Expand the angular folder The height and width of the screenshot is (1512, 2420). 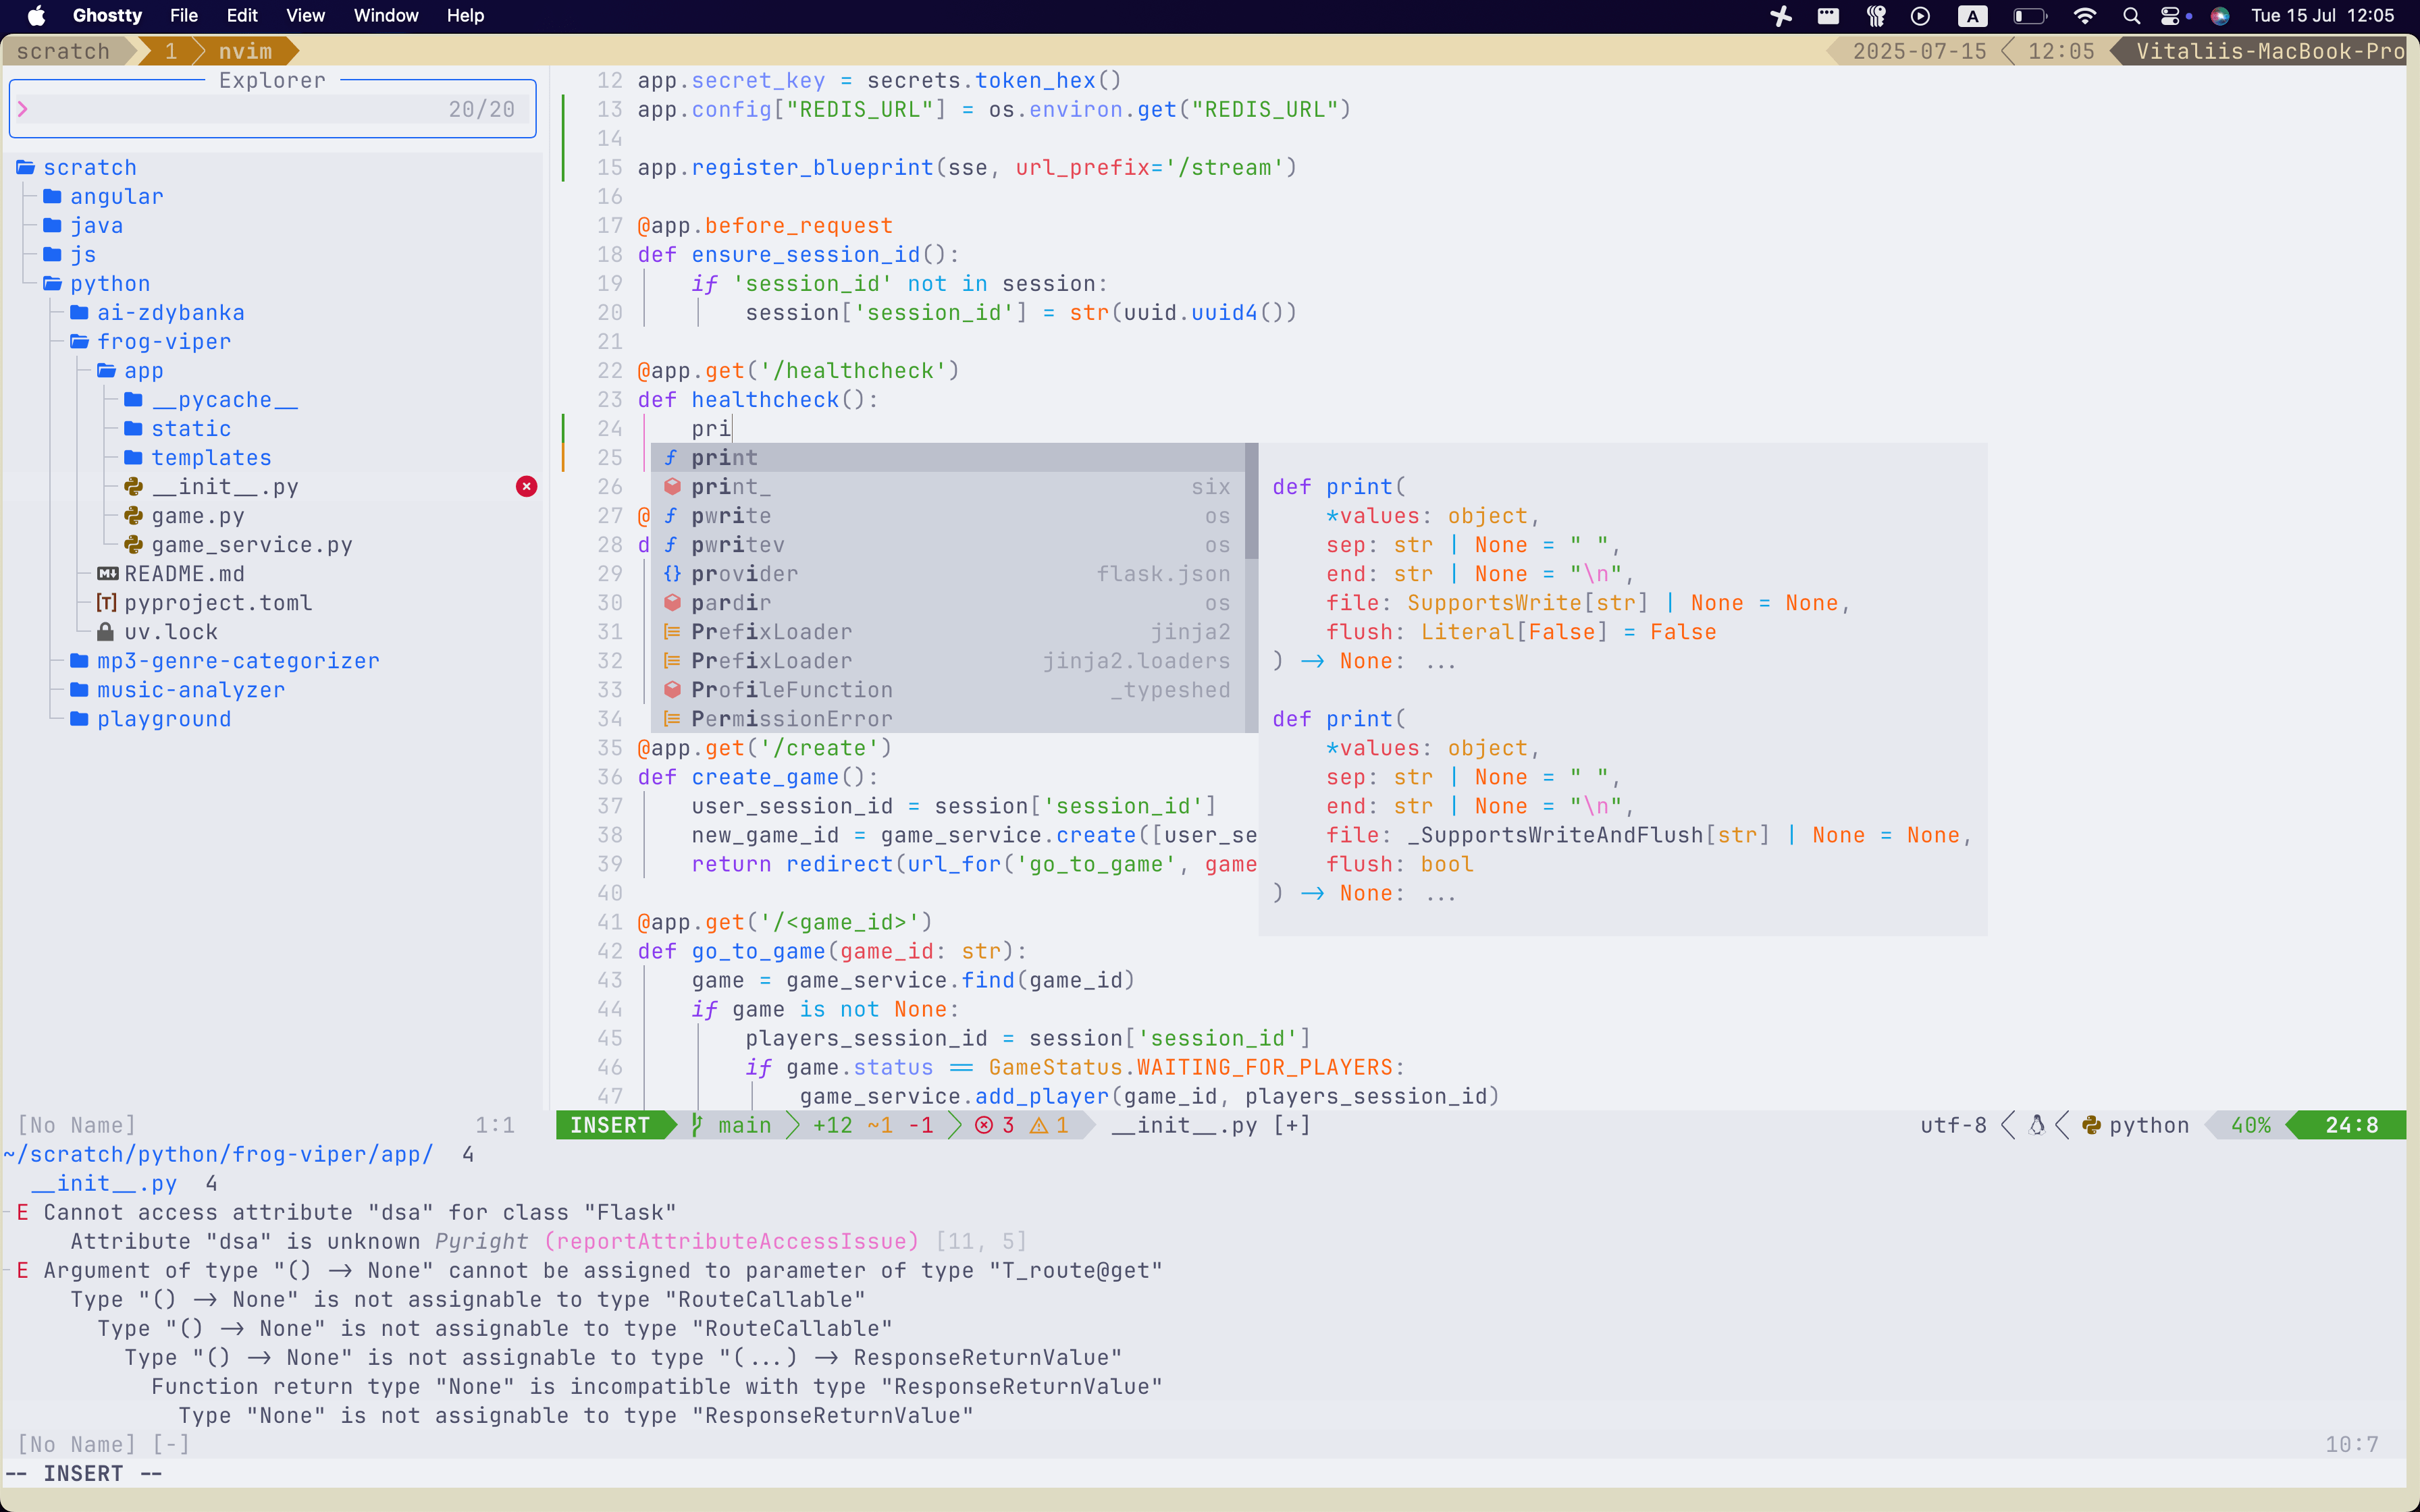coord(116,197)
